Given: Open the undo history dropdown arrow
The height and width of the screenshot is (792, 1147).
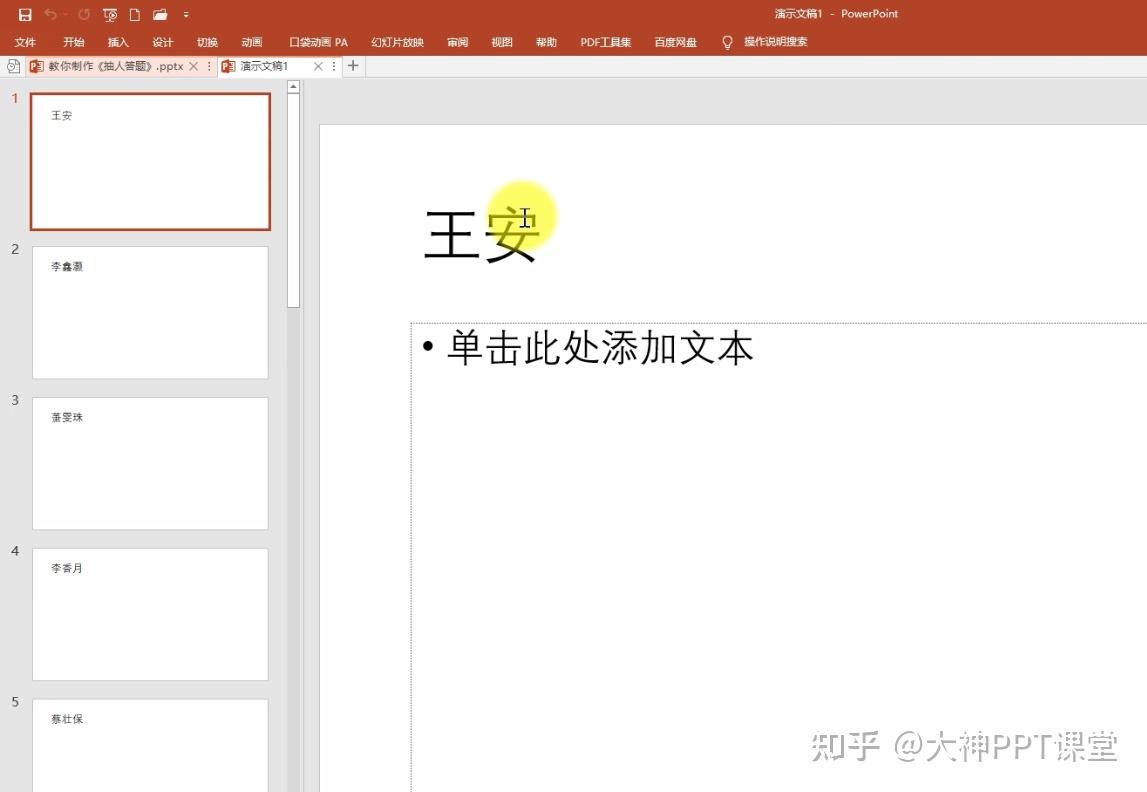Looking at the screenshot, I should tap(64, 15).
